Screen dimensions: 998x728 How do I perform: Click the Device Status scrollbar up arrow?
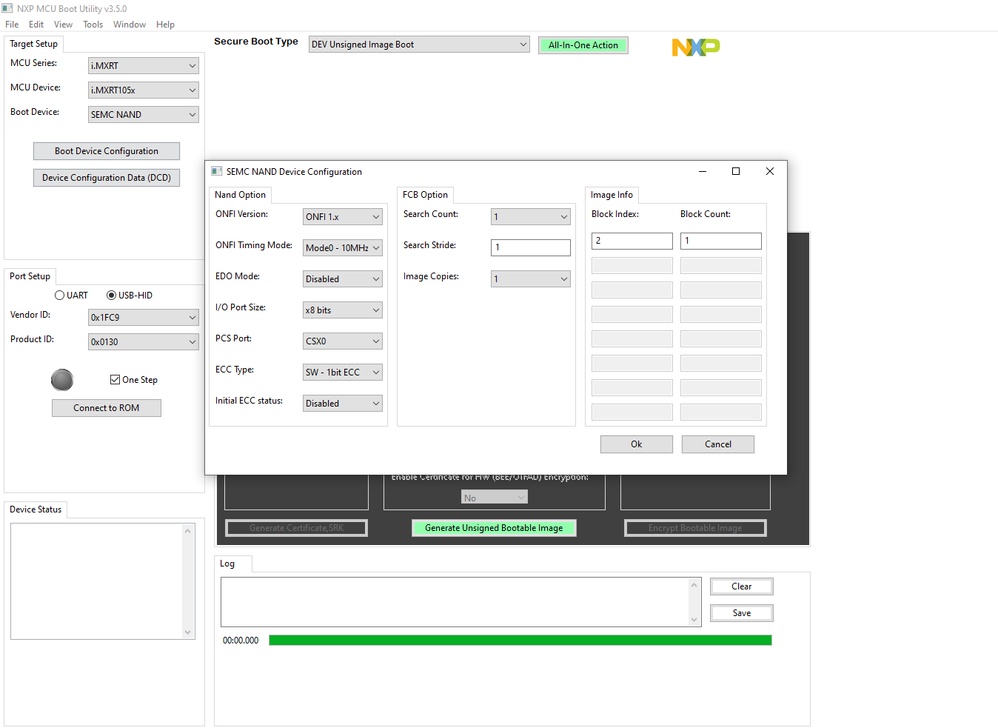coord(188,531)
